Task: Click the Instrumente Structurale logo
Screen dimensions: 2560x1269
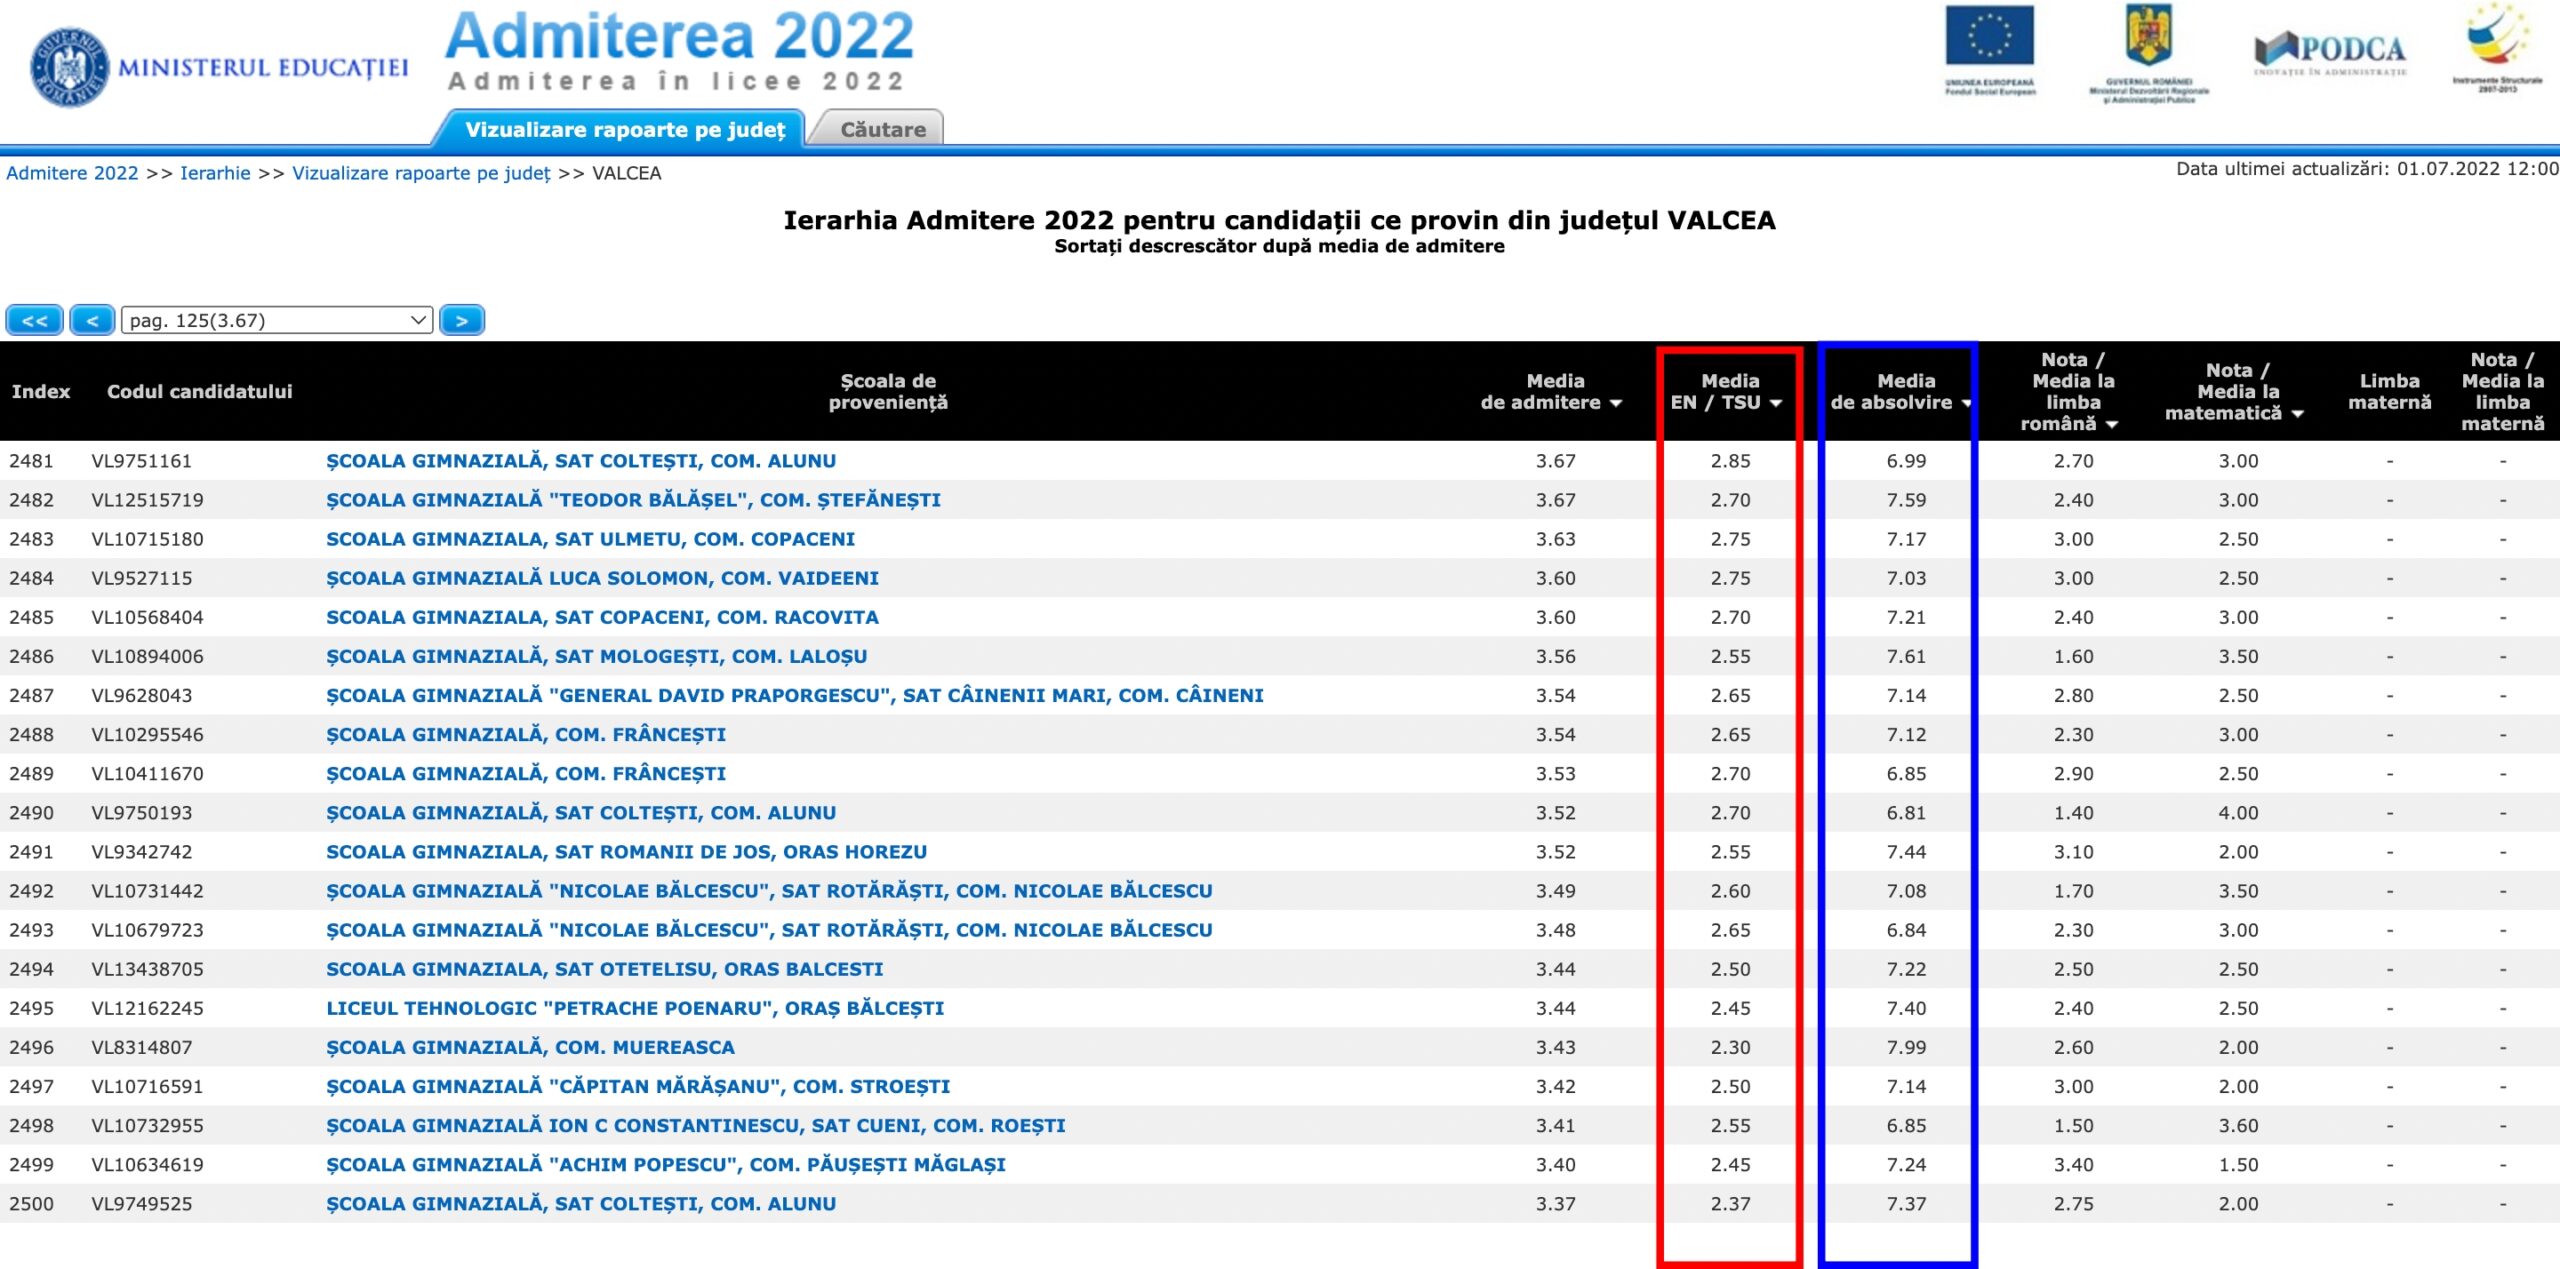Action: 2497,48
